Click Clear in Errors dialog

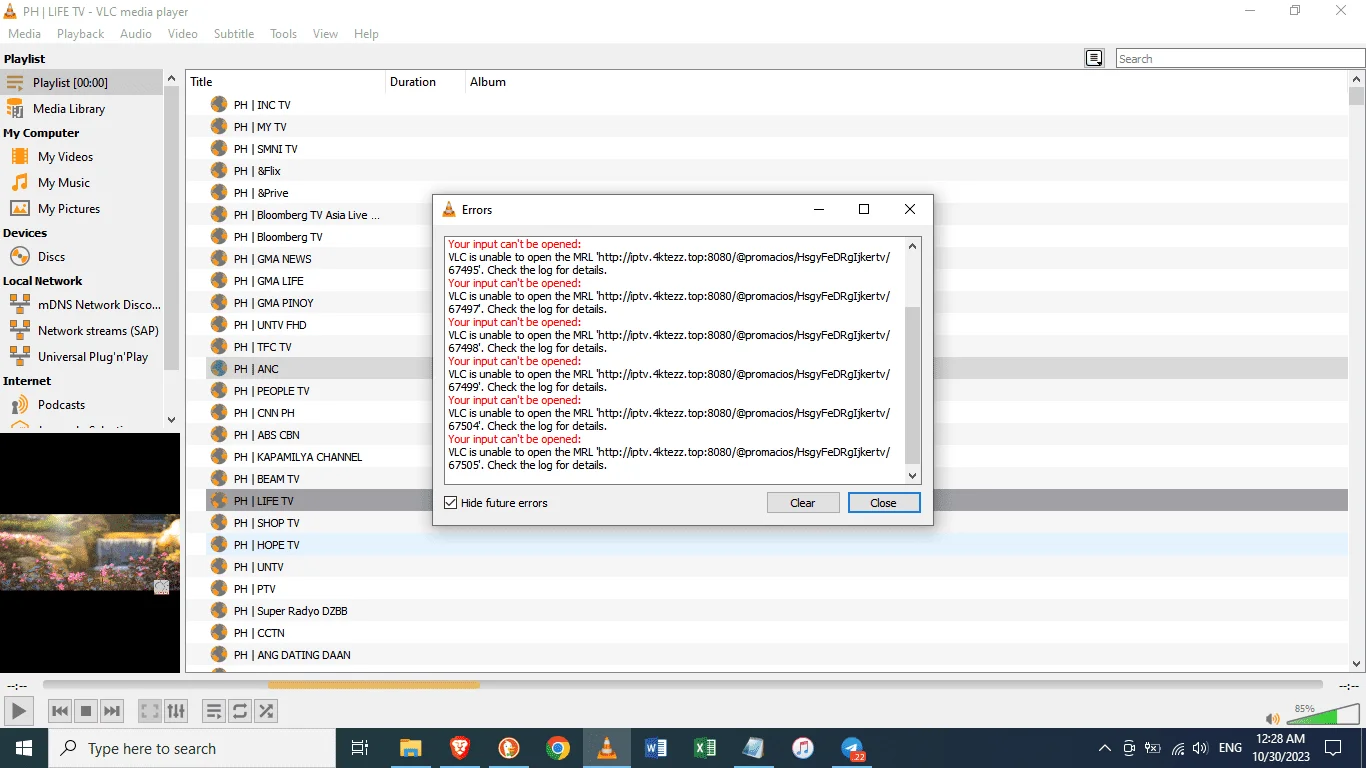[x=803, y=503]
